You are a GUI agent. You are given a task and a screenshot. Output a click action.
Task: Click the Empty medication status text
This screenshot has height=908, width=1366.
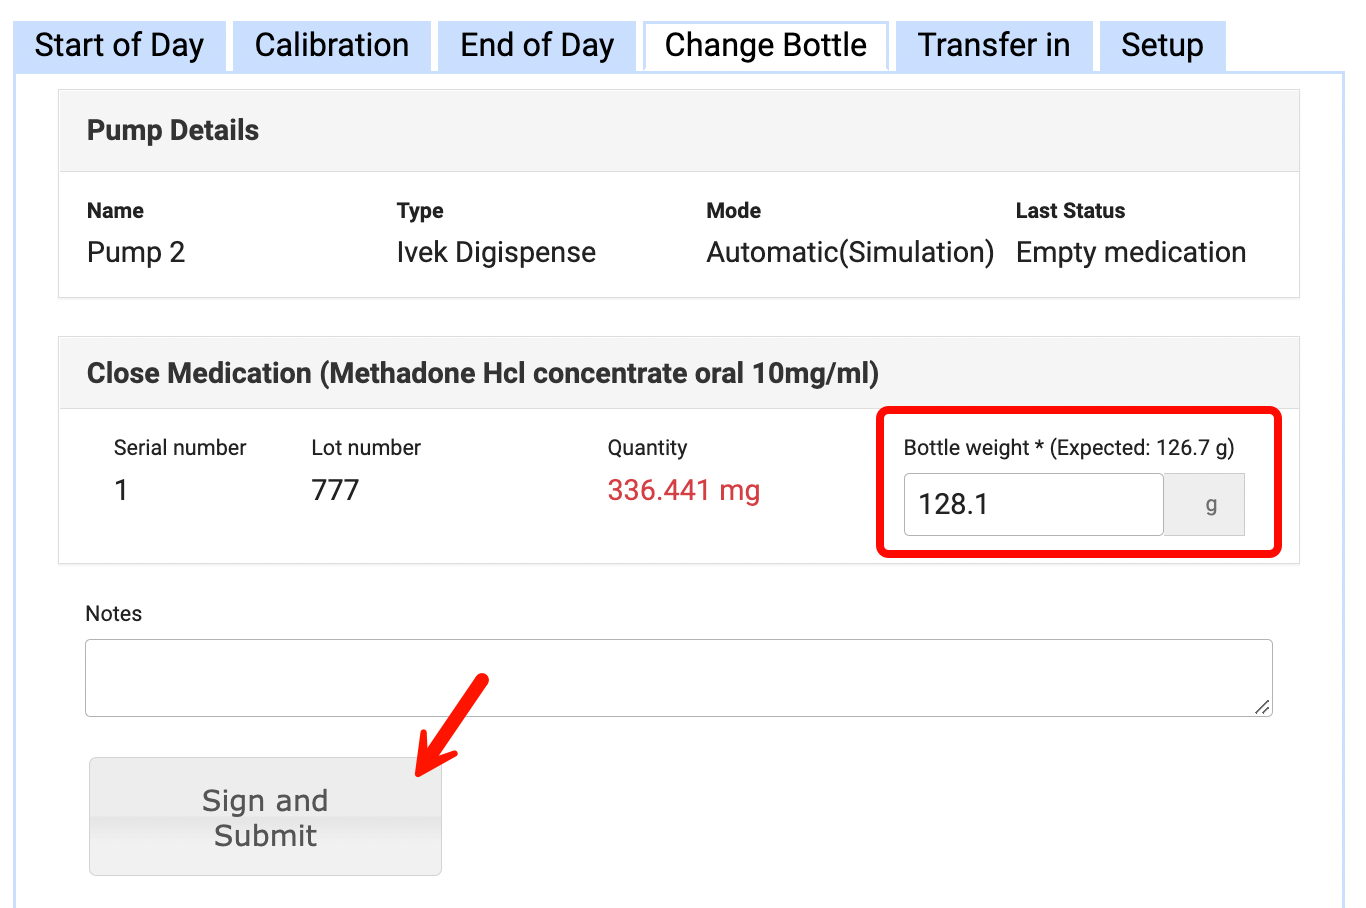1130,252
